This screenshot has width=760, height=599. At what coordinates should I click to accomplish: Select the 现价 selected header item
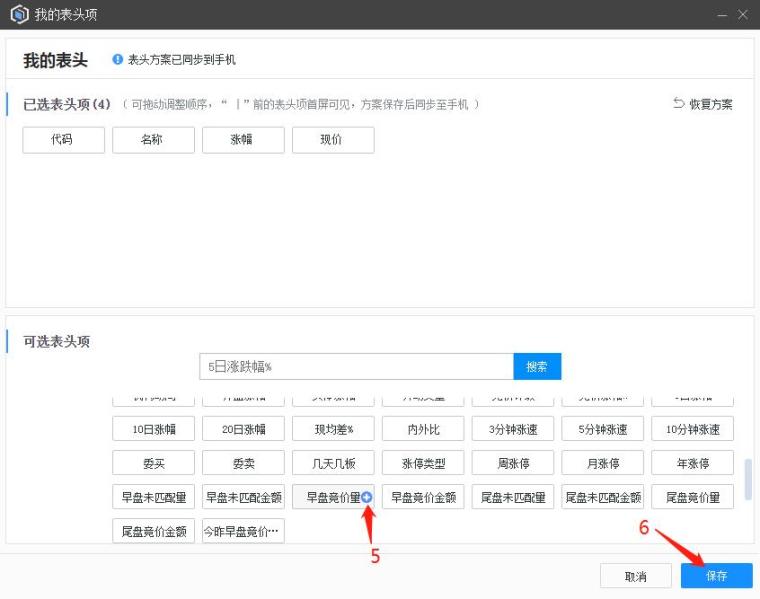point(333,140)
